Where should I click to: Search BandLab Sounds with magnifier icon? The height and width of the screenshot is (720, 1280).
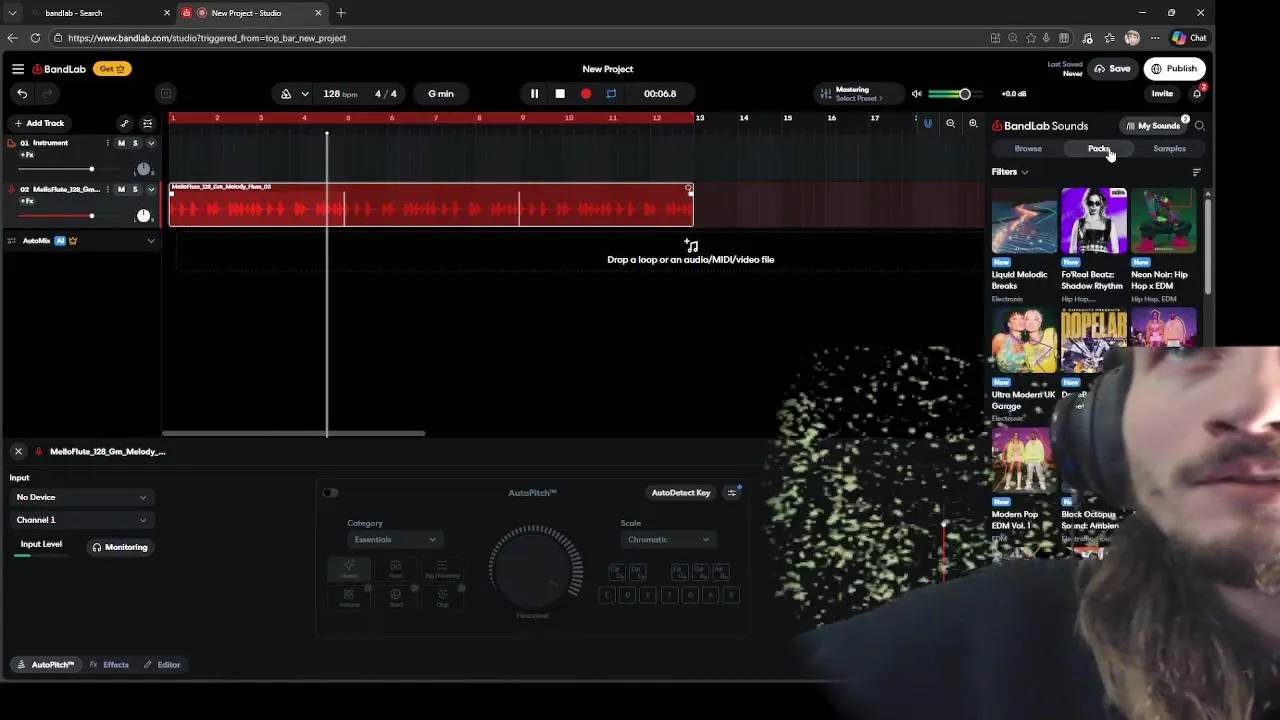point(1200,126)
